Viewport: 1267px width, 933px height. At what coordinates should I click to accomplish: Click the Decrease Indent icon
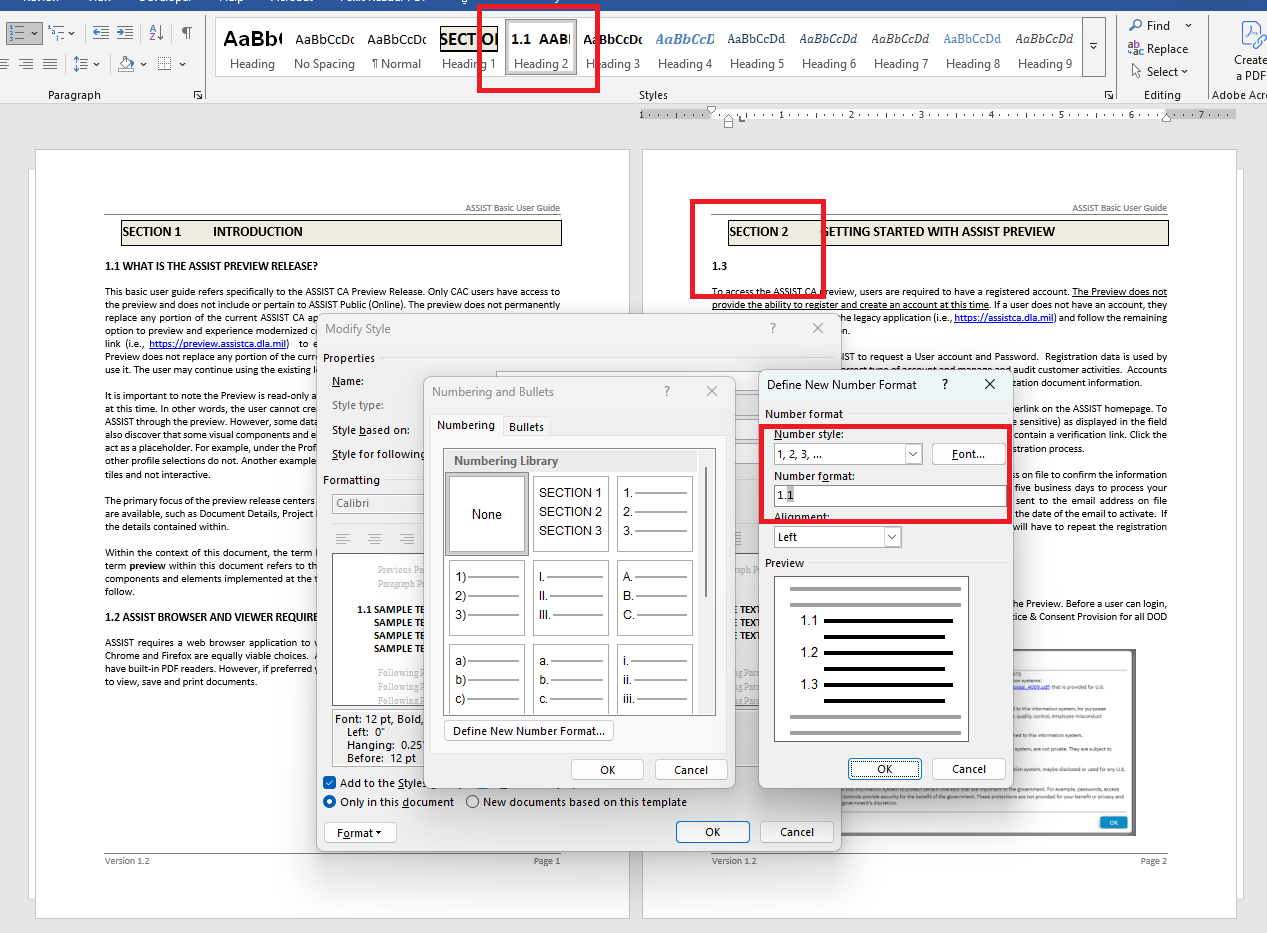(x=99, y=33)
